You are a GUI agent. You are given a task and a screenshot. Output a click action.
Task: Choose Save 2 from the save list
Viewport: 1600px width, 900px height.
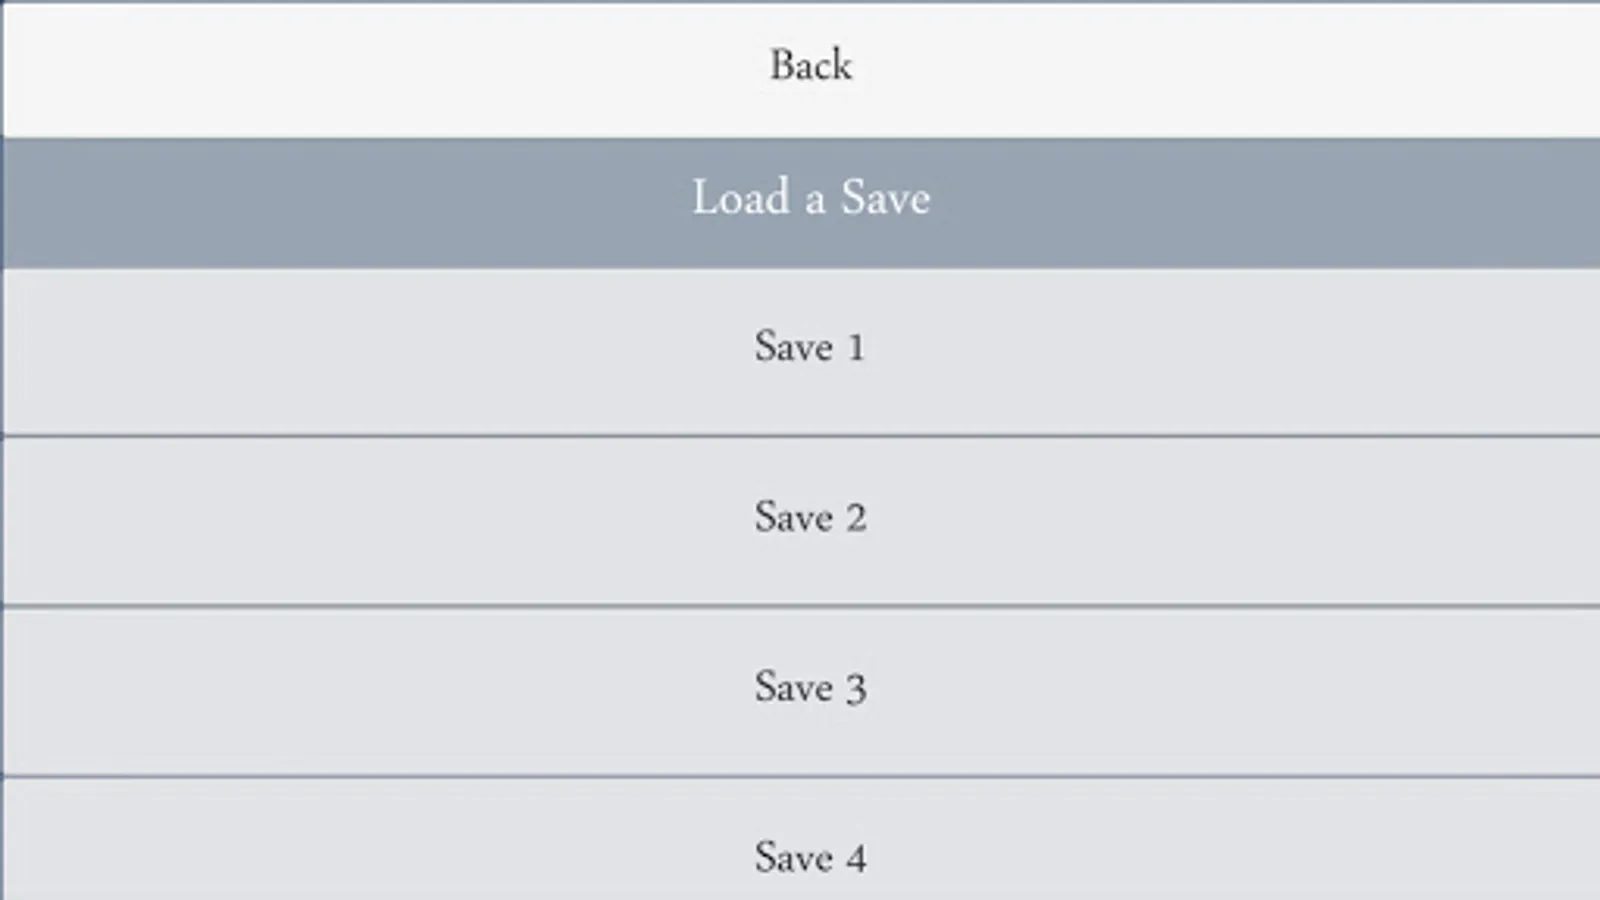click(x=810, y=519)
